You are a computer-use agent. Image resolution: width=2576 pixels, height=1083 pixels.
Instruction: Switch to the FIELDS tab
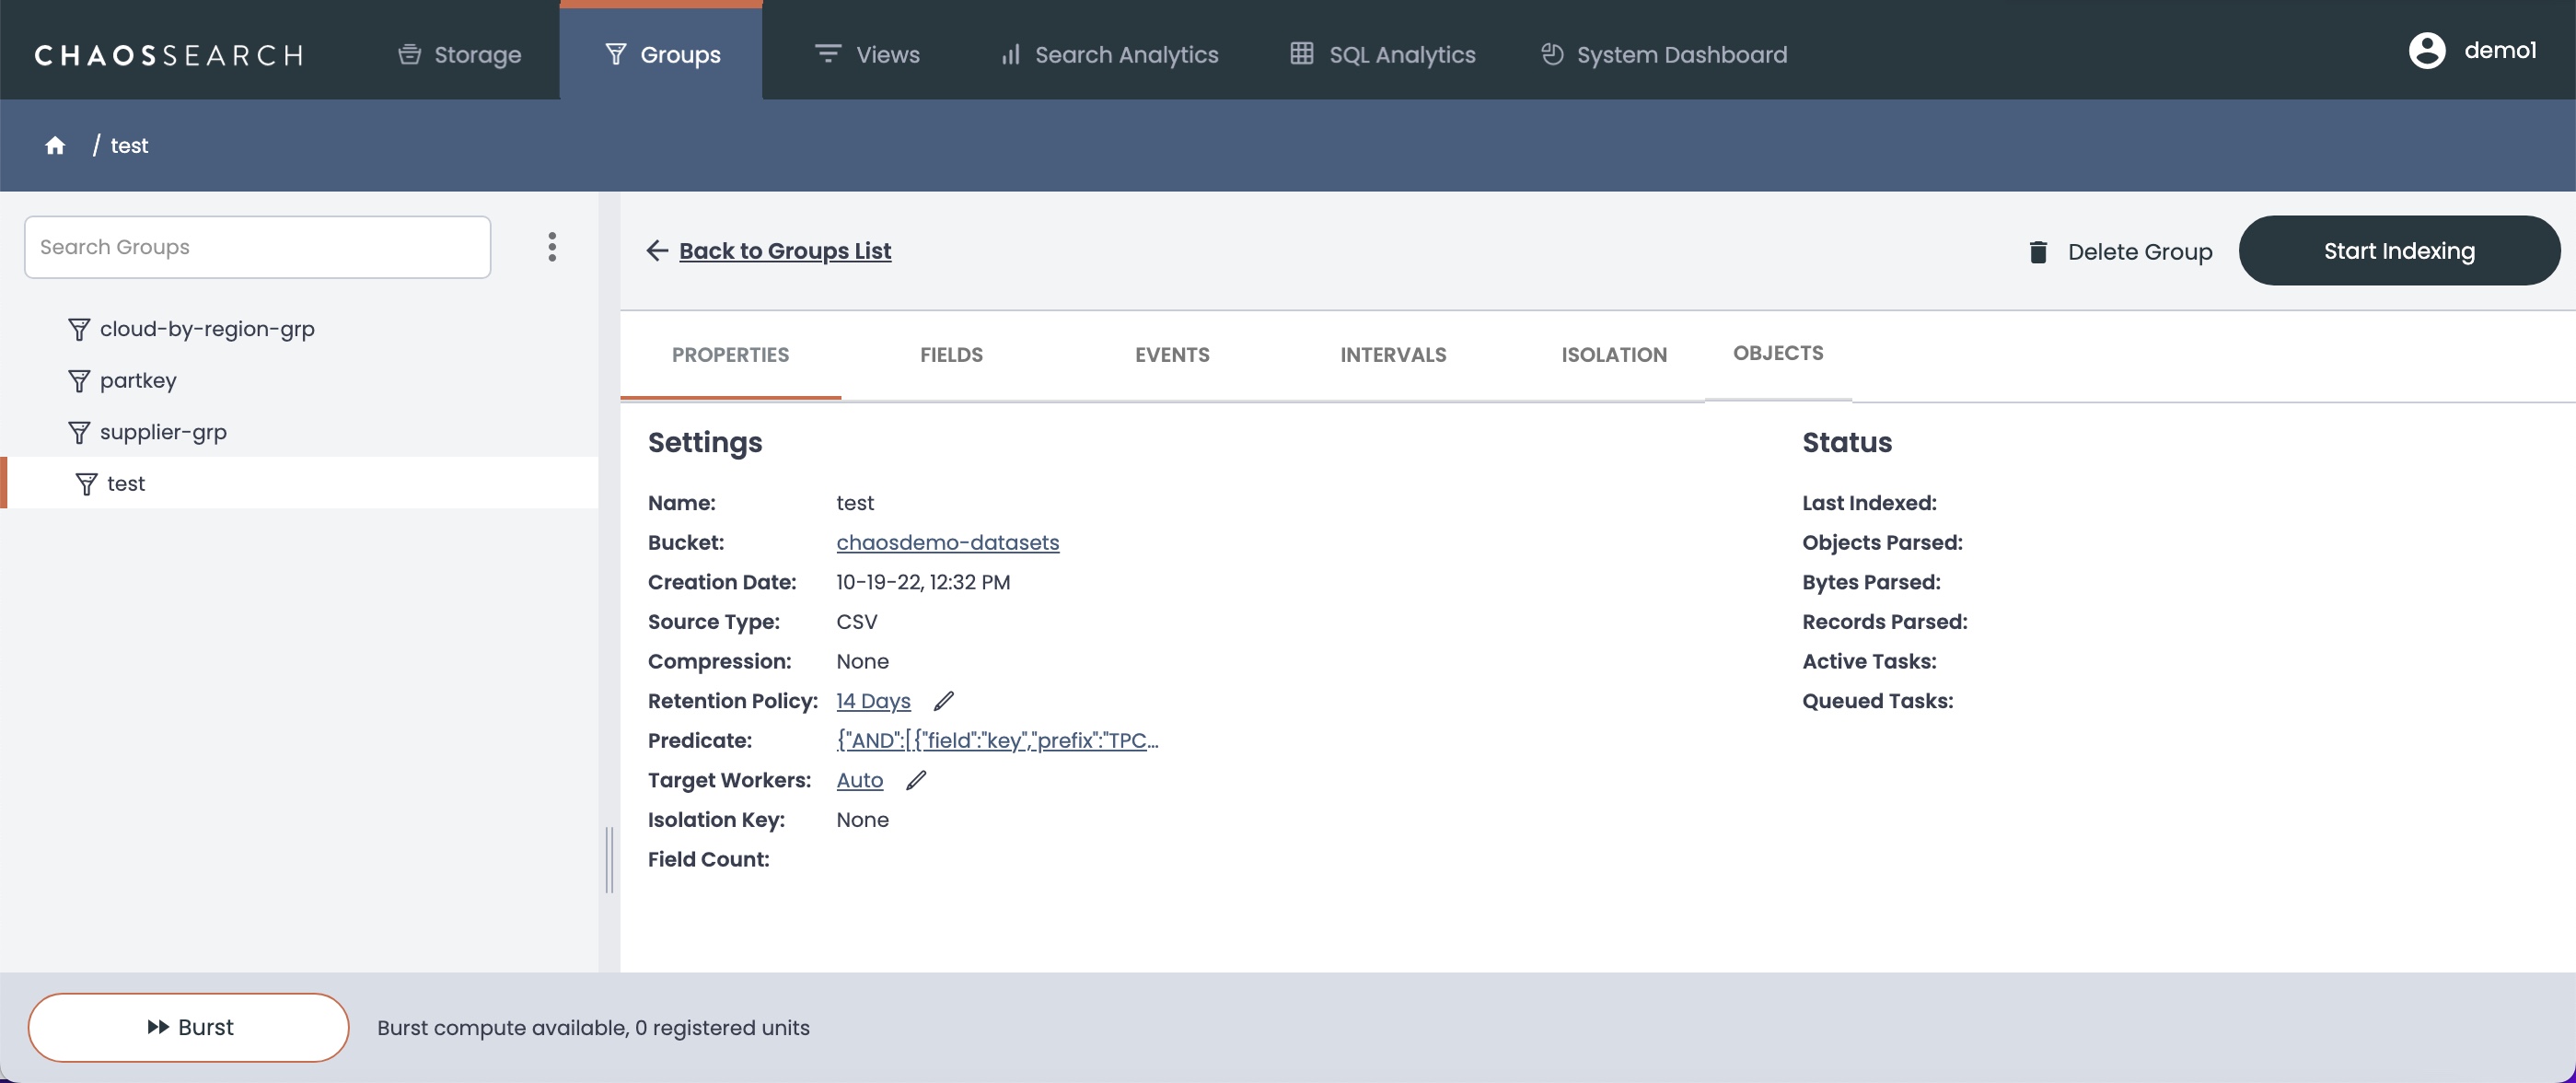click(x=951, y=355)
